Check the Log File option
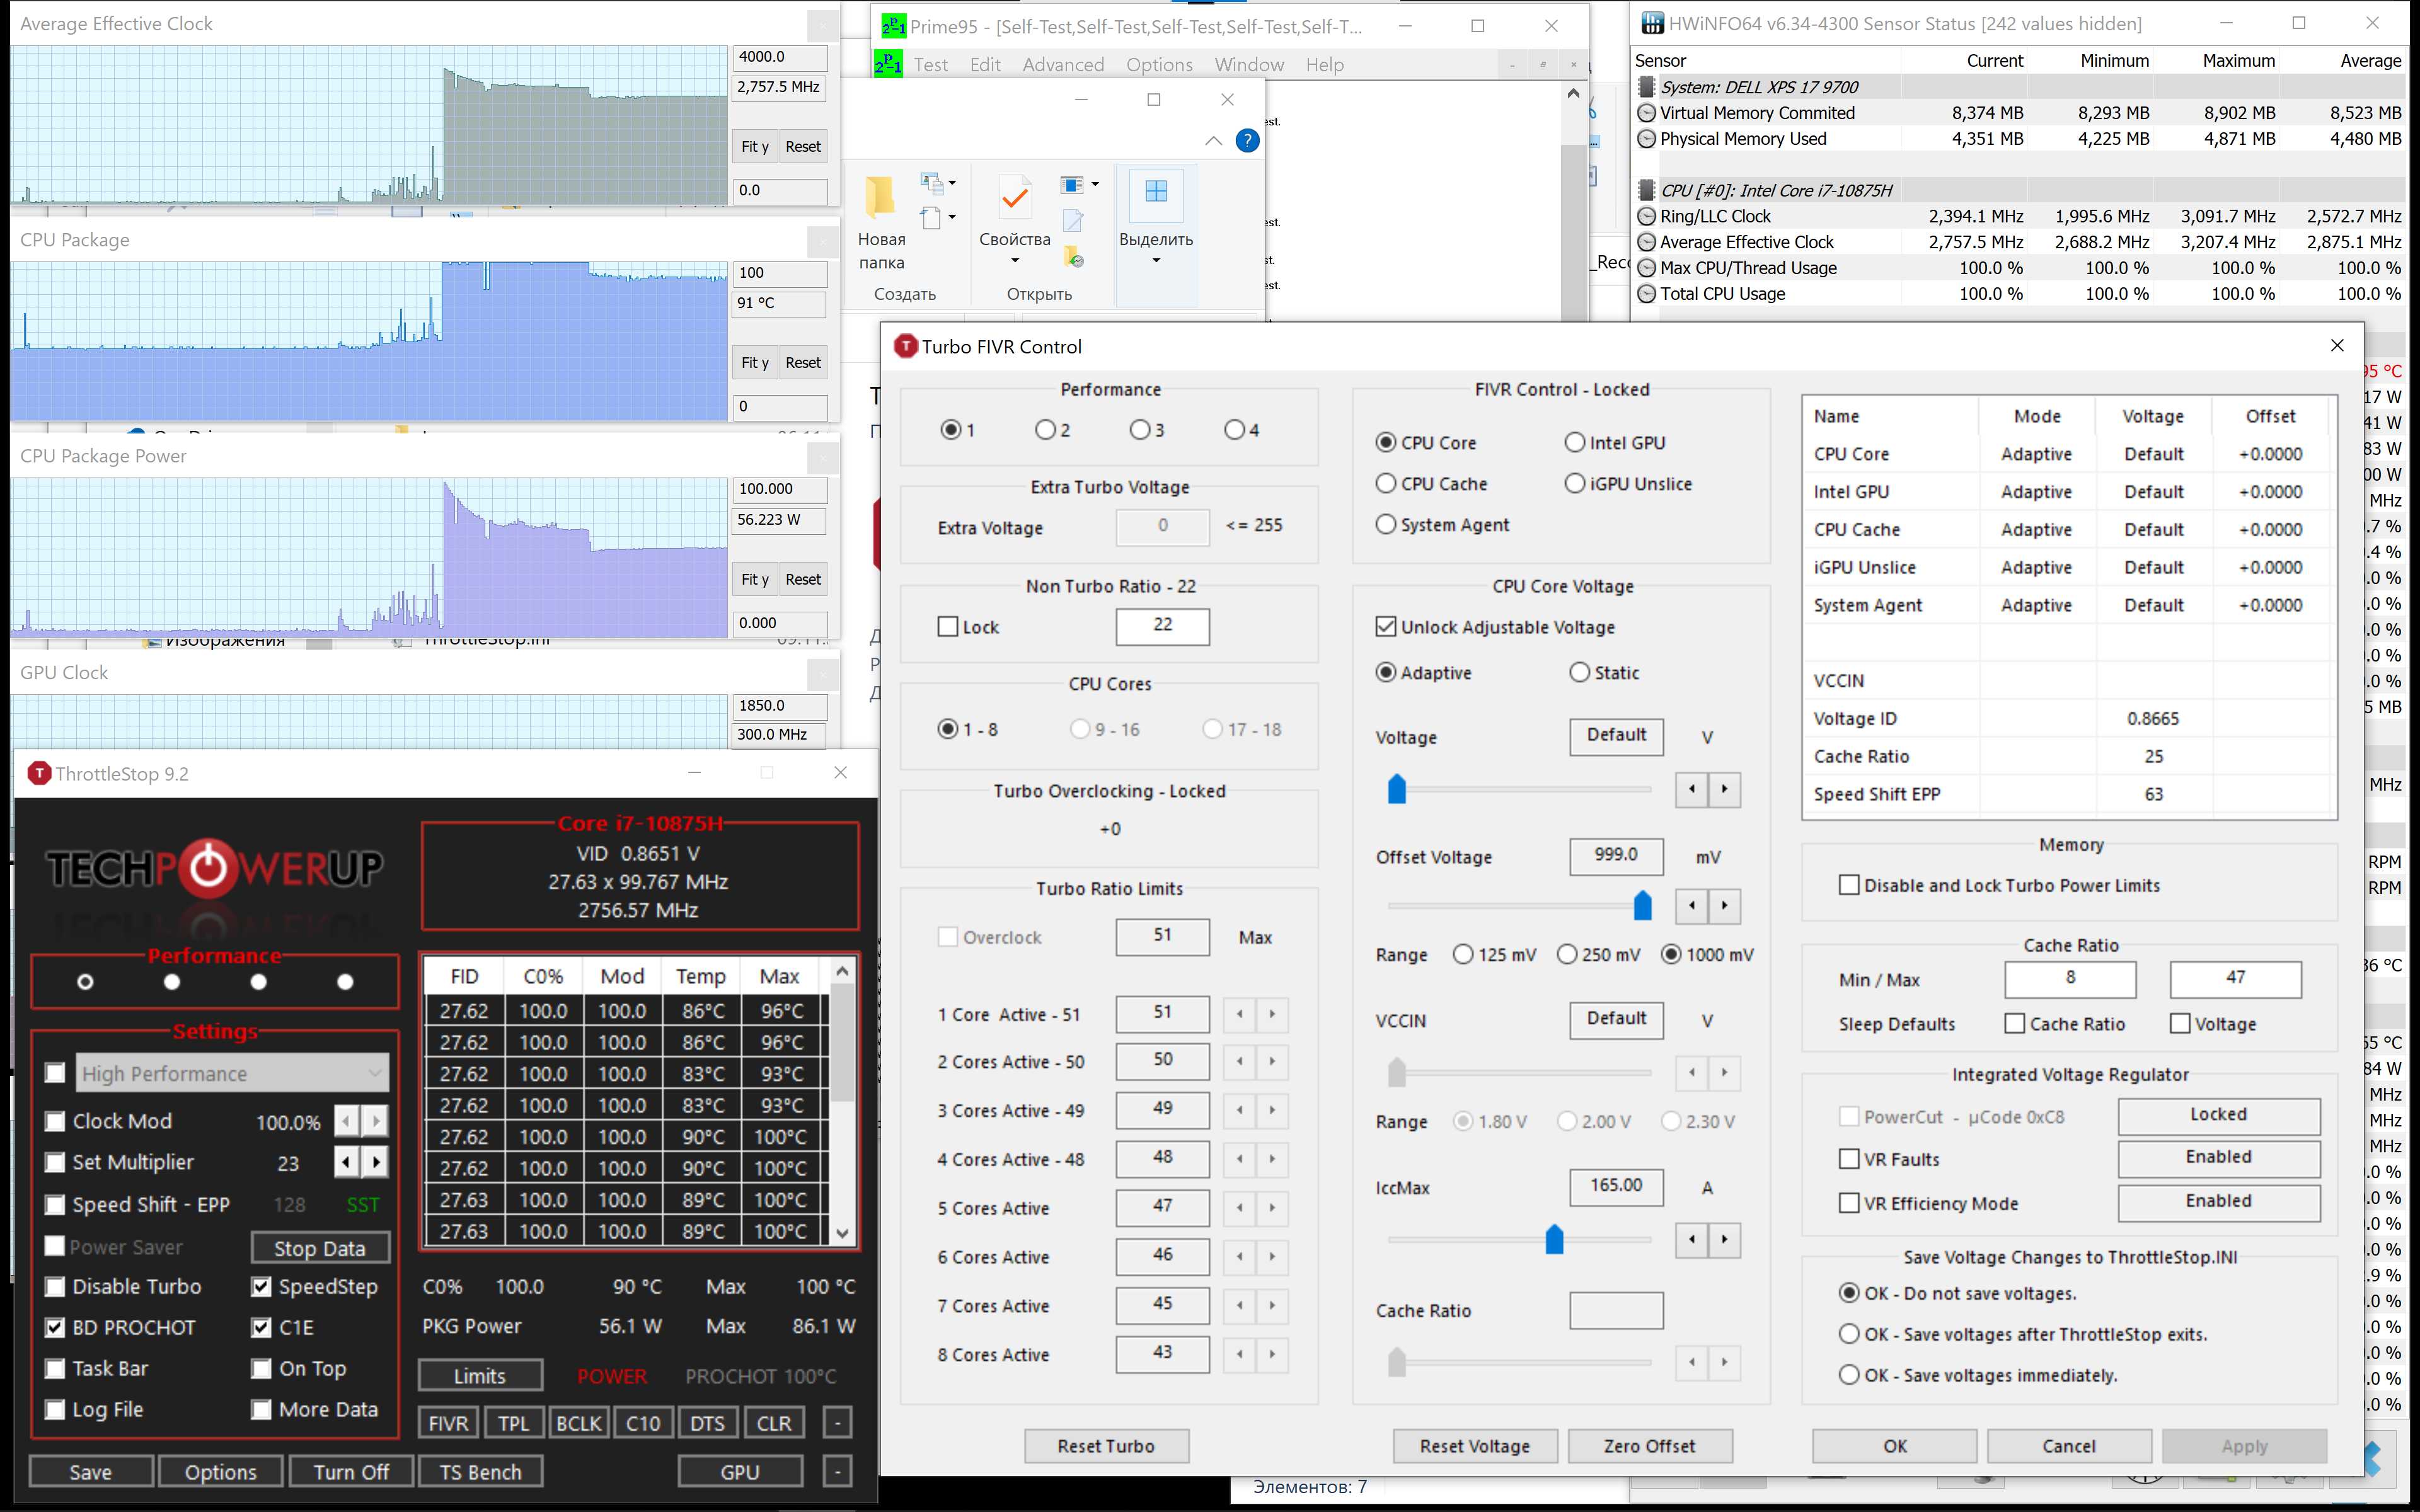 pyautogui.click(x=55, y=1410)
